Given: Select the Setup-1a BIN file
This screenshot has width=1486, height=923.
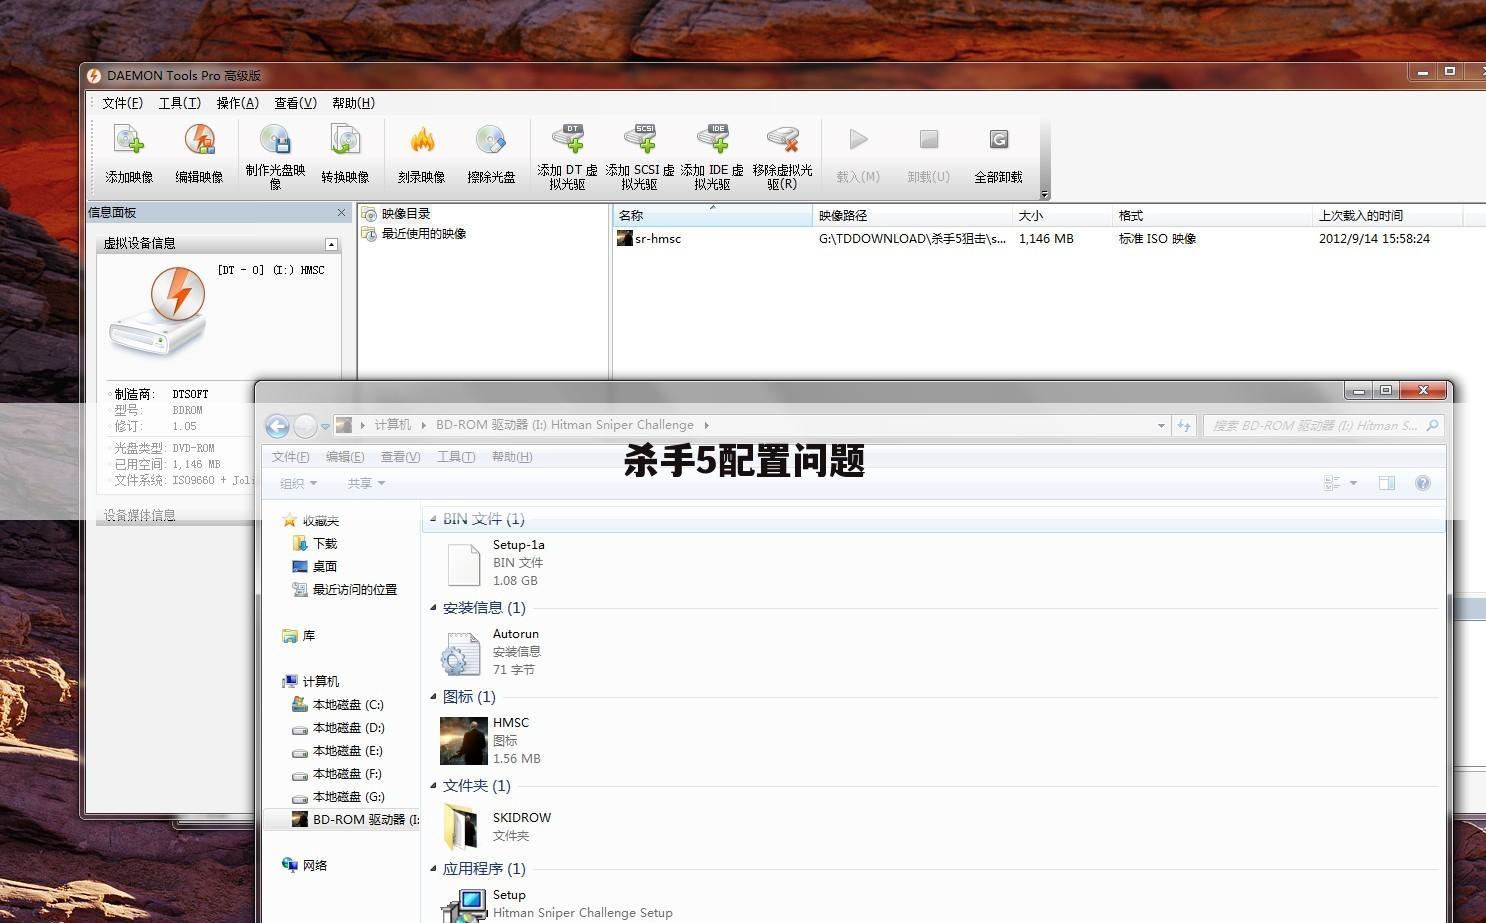Looking at the screenshot, I should click(x=494, y=563).
